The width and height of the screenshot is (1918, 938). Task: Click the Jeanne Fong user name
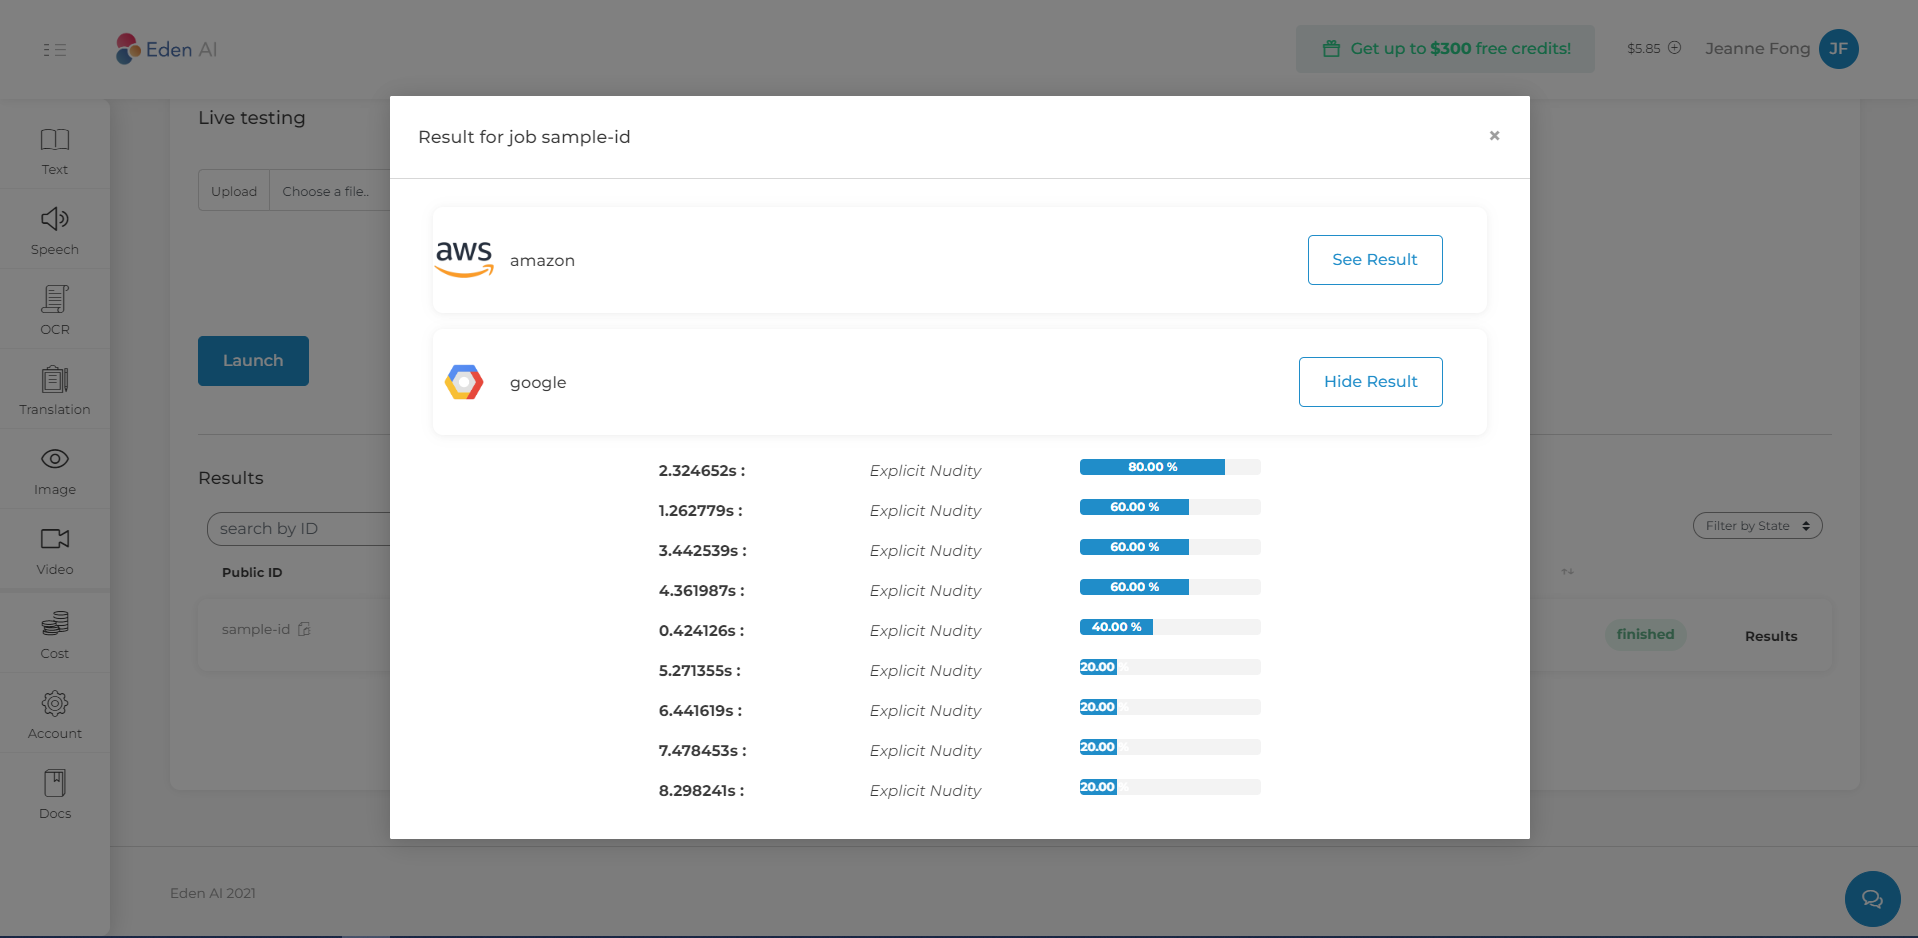[1758, 49]
